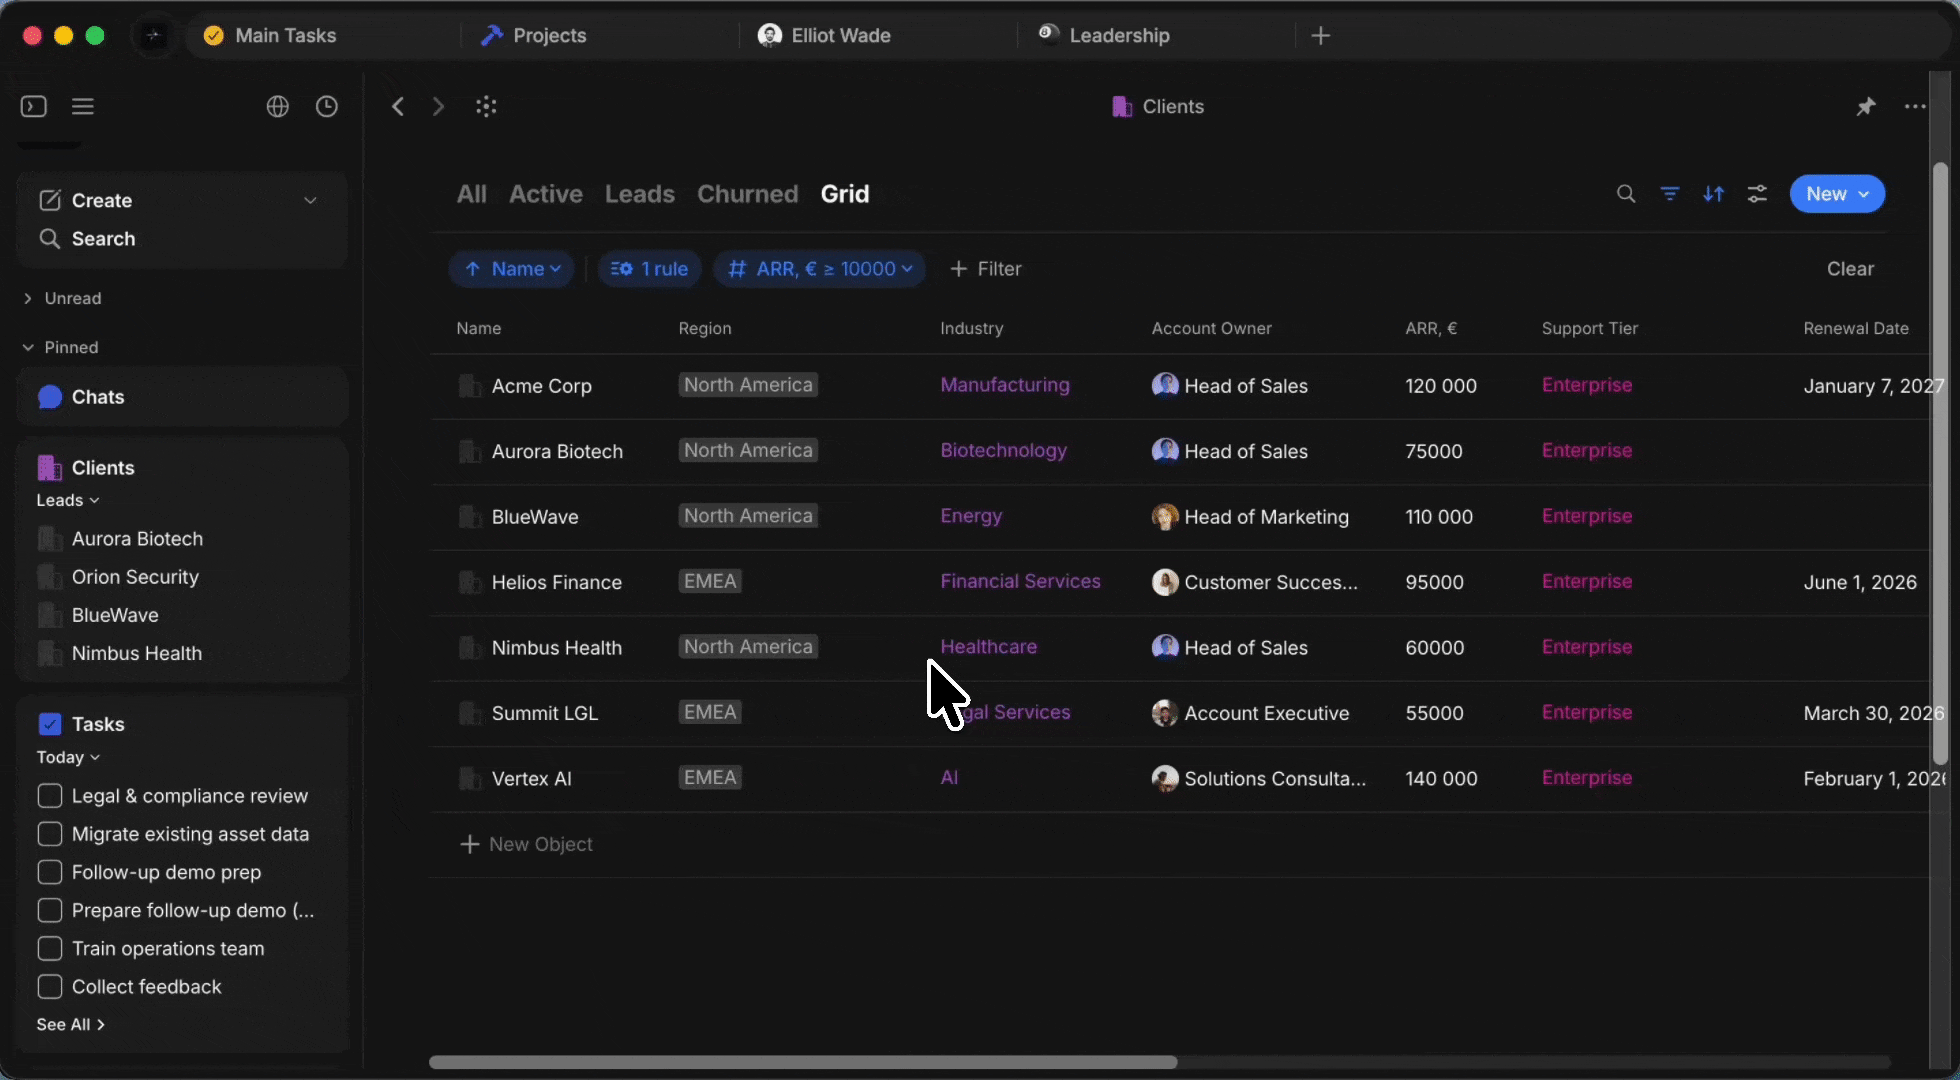Click Enterprise tier in Nimbus Health row

(1587, 647)
